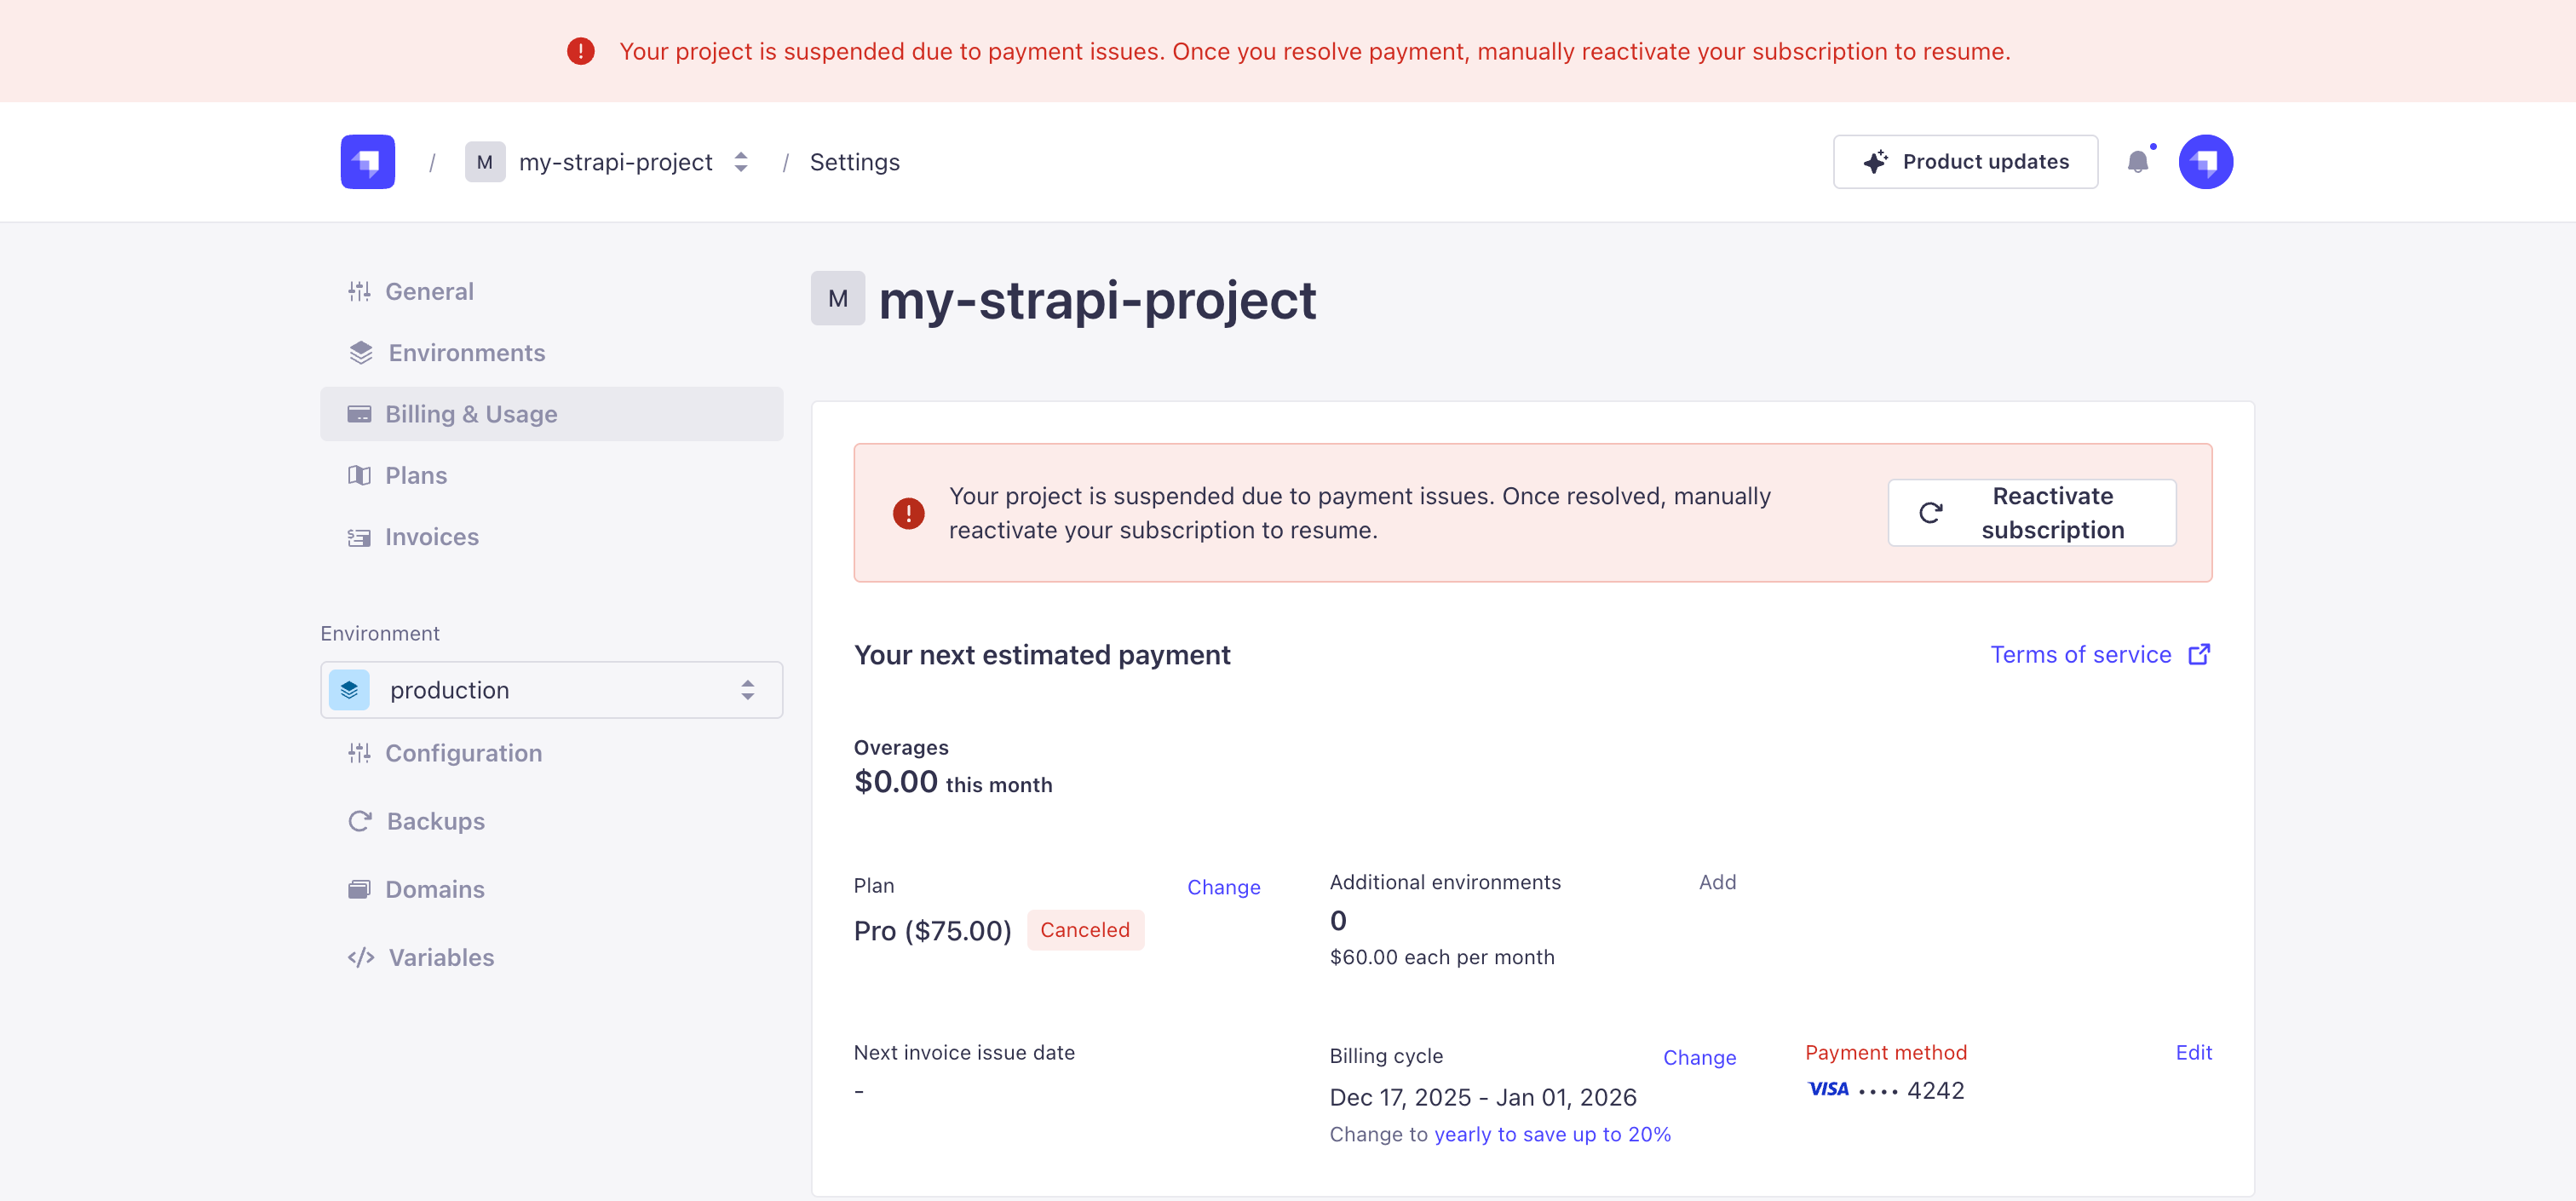This screenshot has width=2576, height=1201.
Task: Click yearly to save up to 20% link
Action: click(1552, 1134)
